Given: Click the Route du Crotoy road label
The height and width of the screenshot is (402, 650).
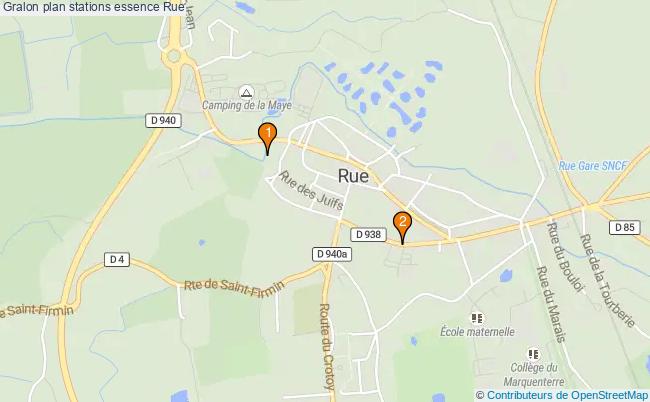Looking at the screenshot, I should [x=327, y=347].
